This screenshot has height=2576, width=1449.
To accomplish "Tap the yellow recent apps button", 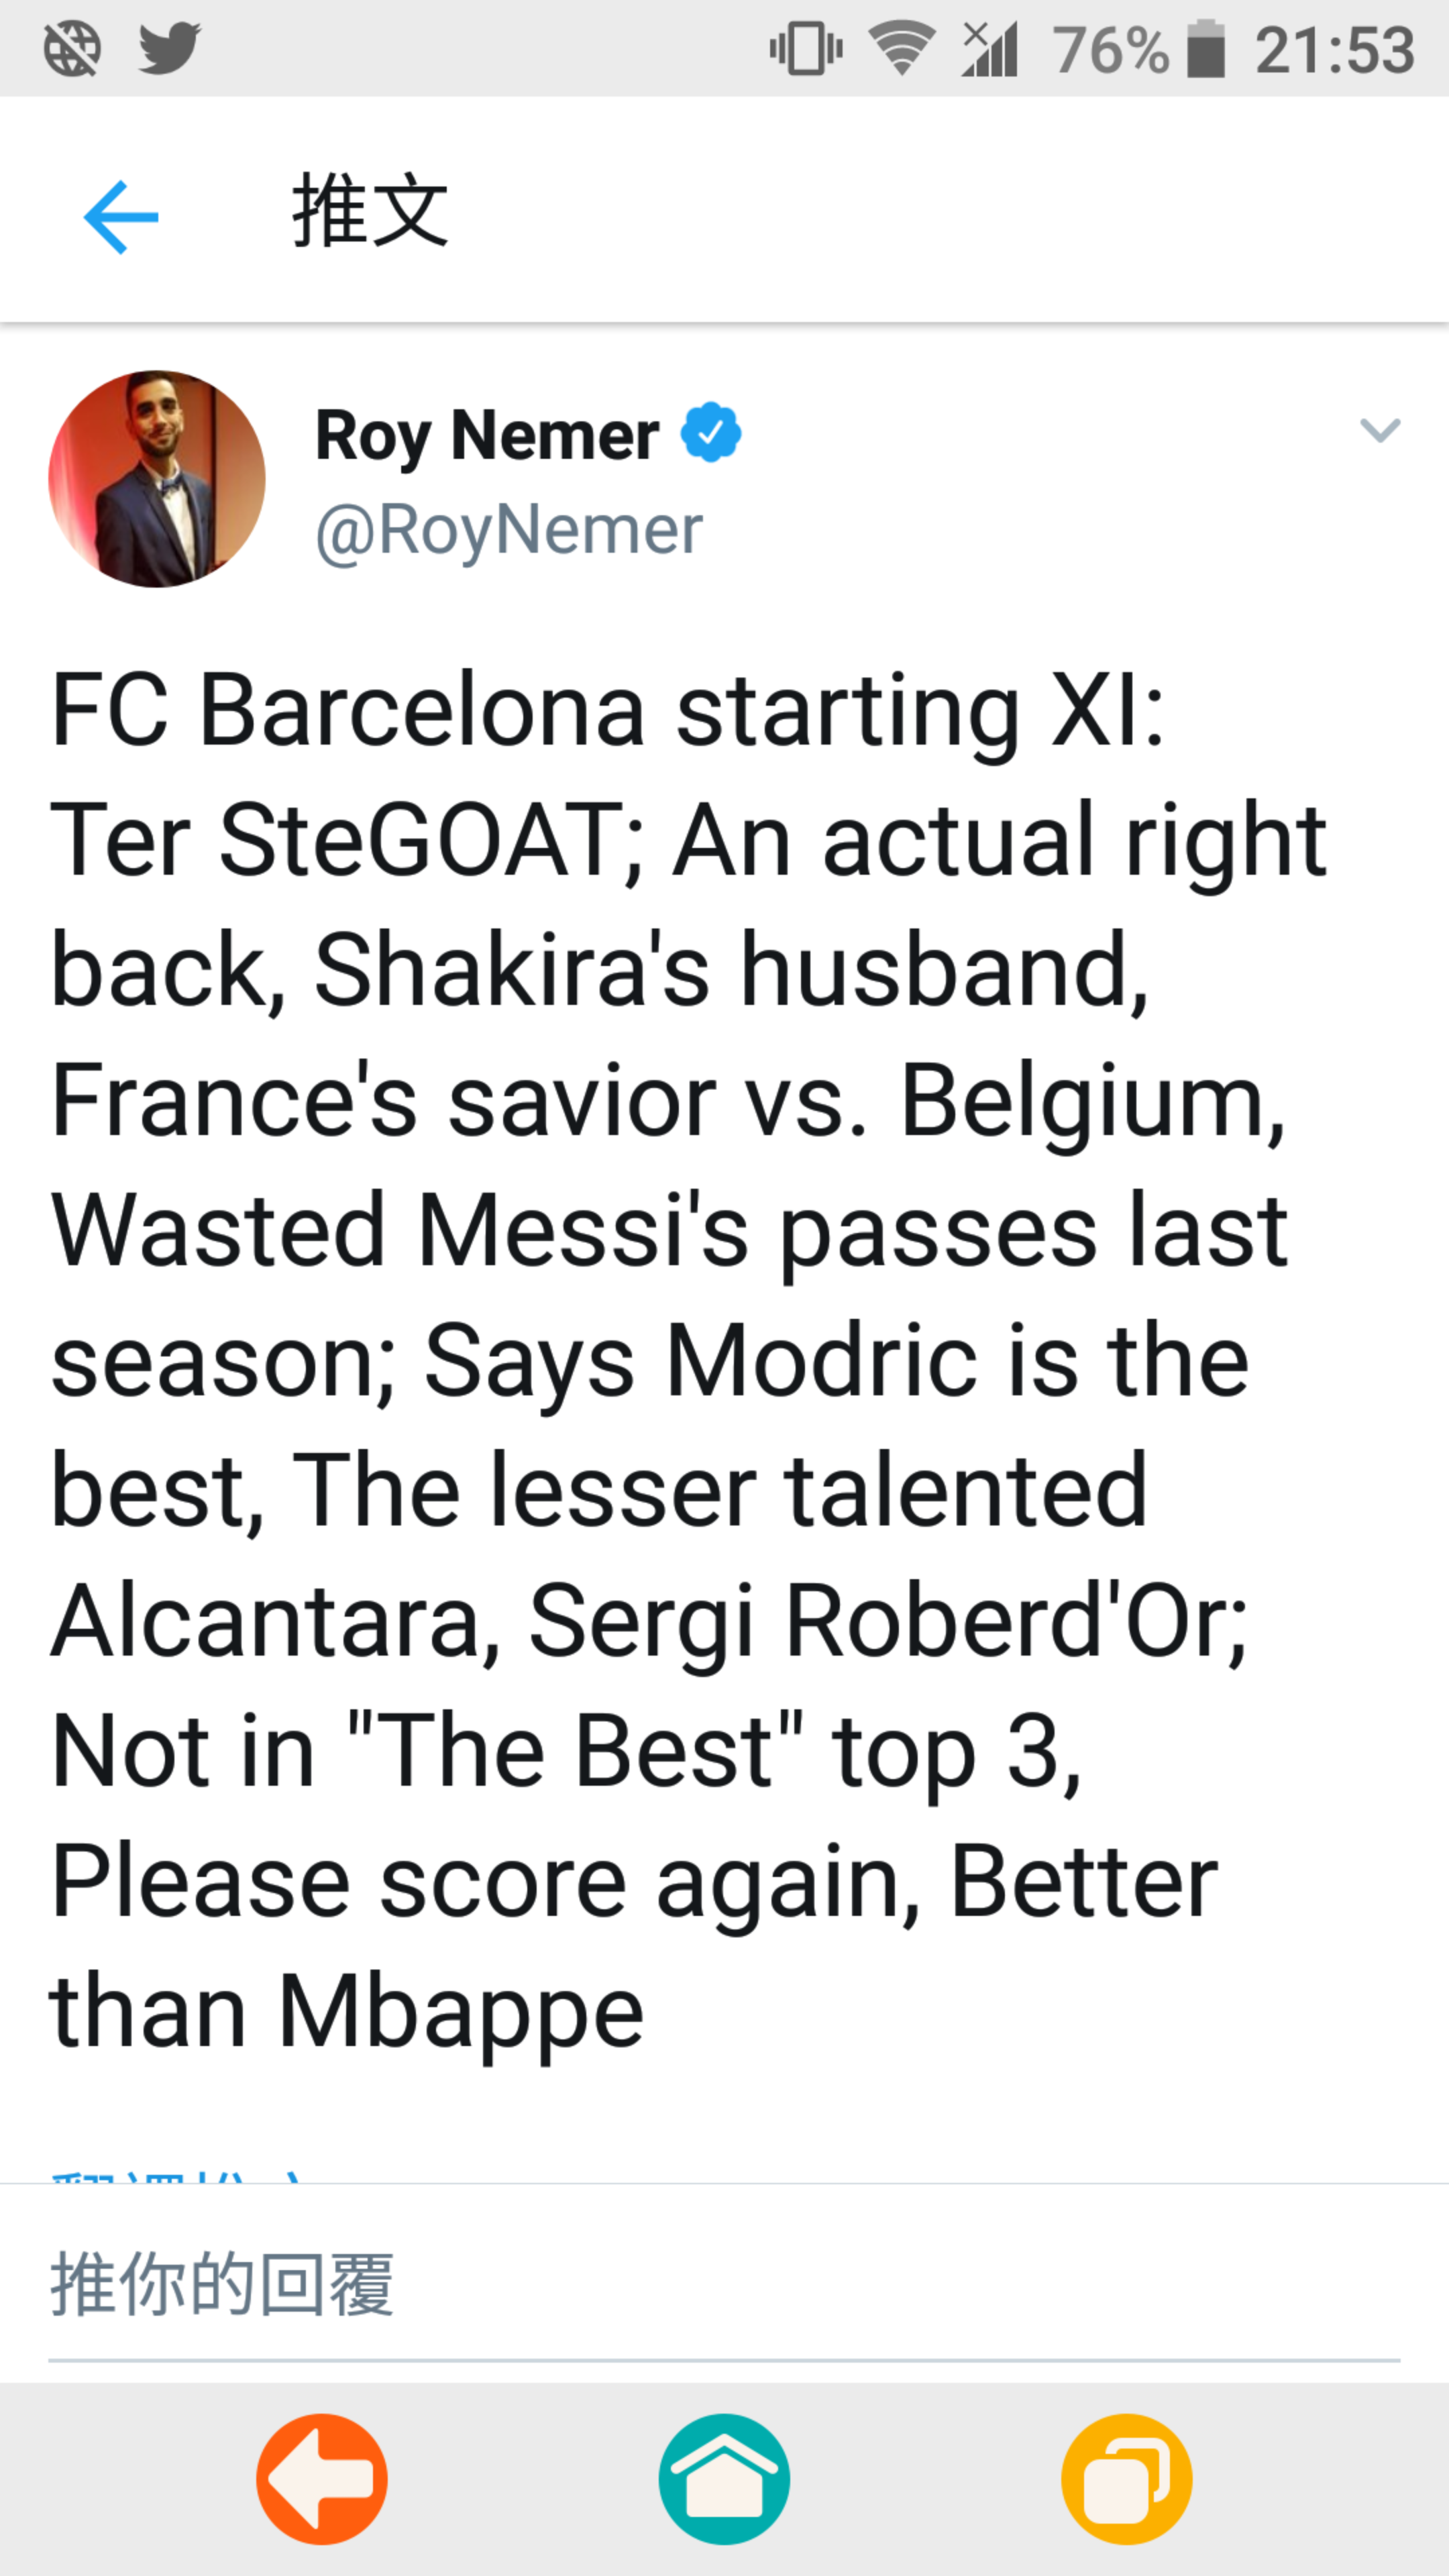I will 1127,2478.
